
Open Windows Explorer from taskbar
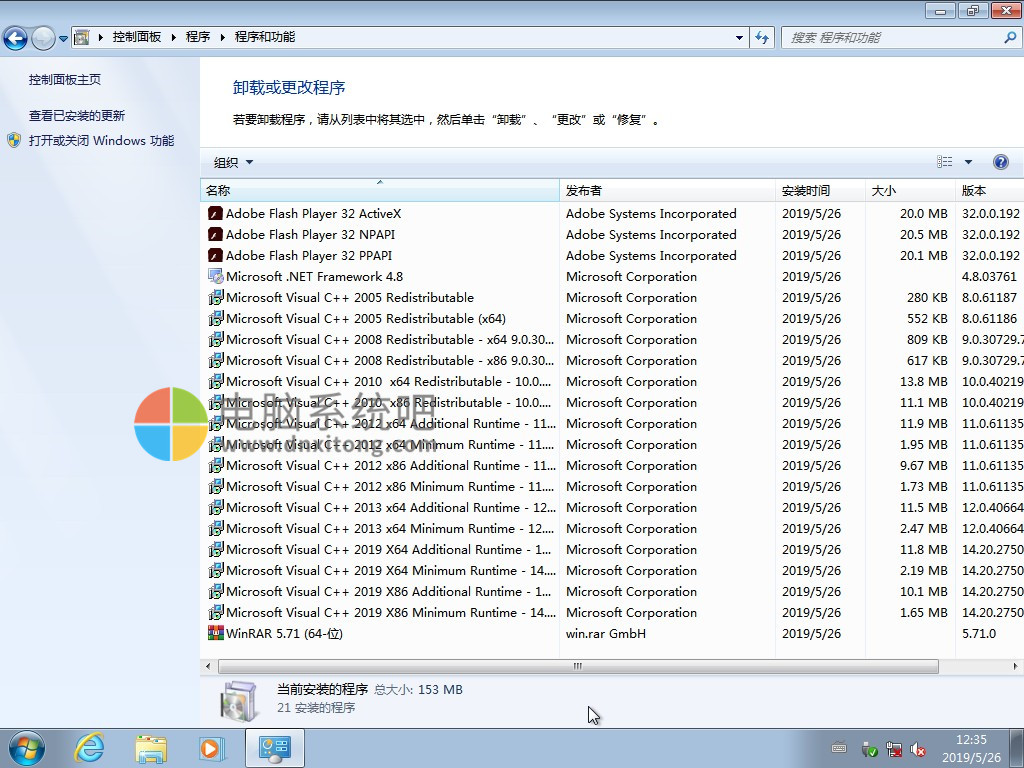[151, 748]
